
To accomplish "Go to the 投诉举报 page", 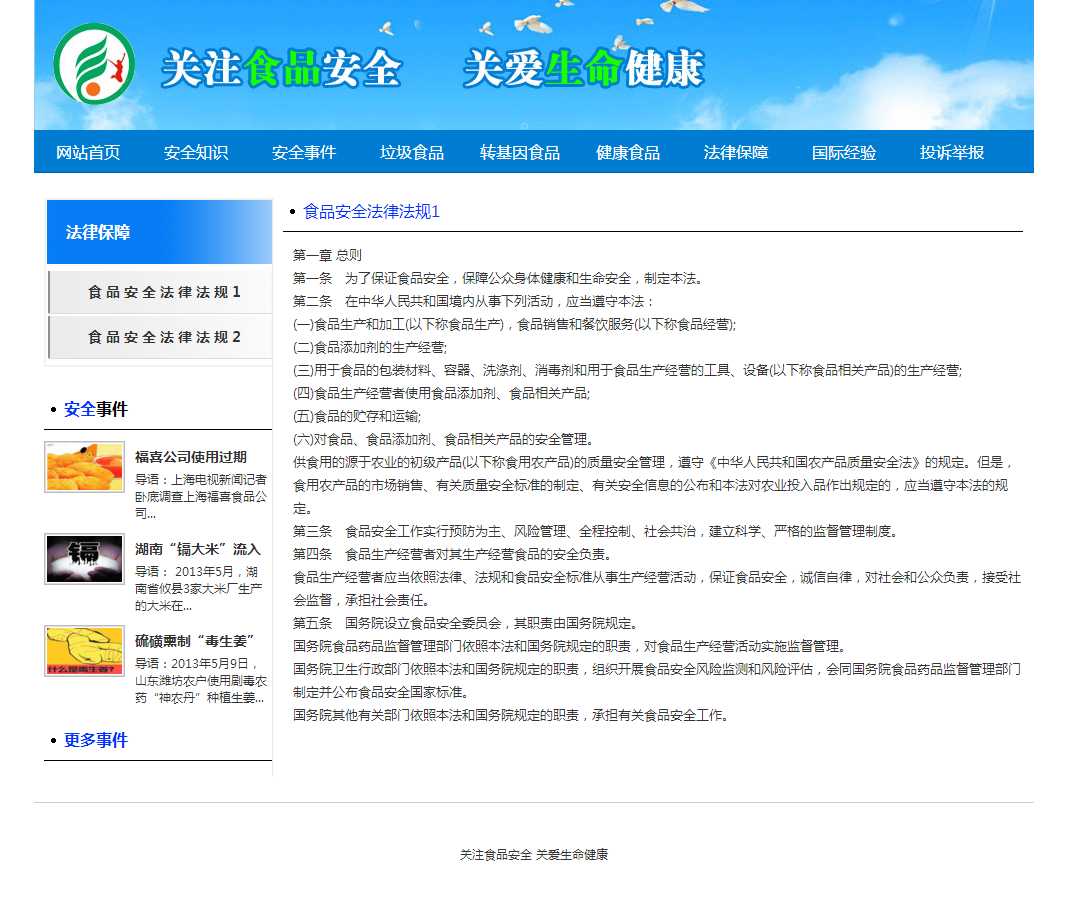I will pos(952,152).
